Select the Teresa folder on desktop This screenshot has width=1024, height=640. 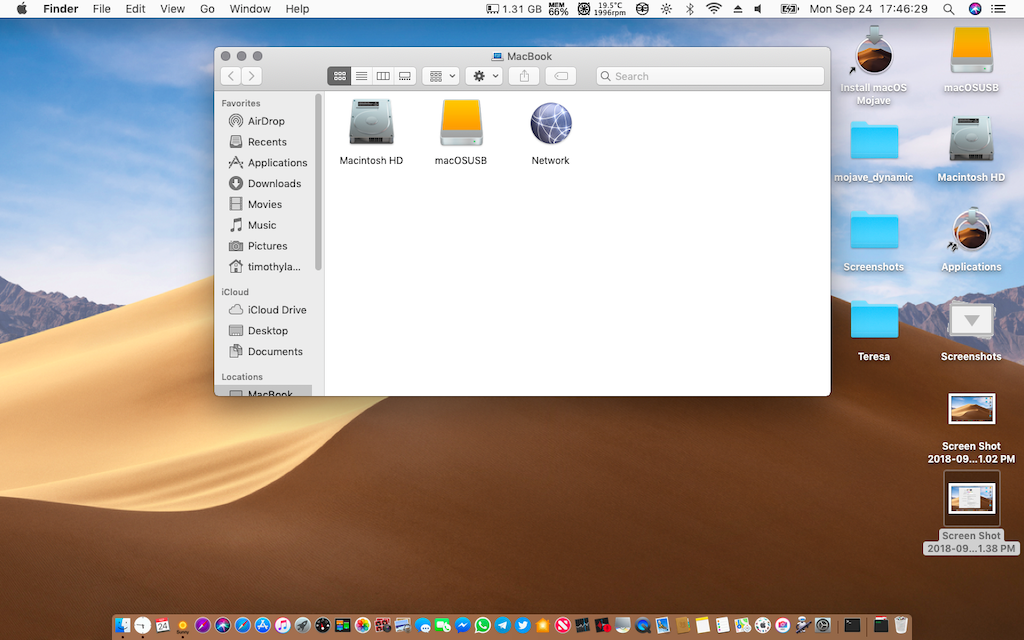point(874,319)
